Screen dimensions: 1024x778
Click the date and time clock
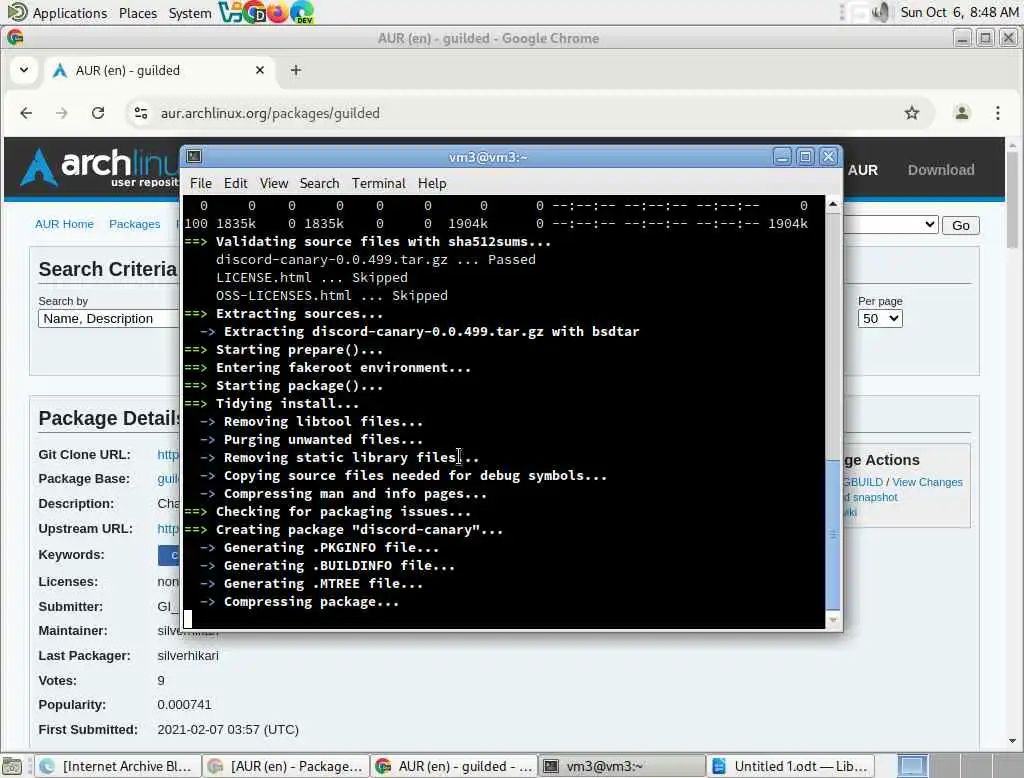tap(959, 12)
